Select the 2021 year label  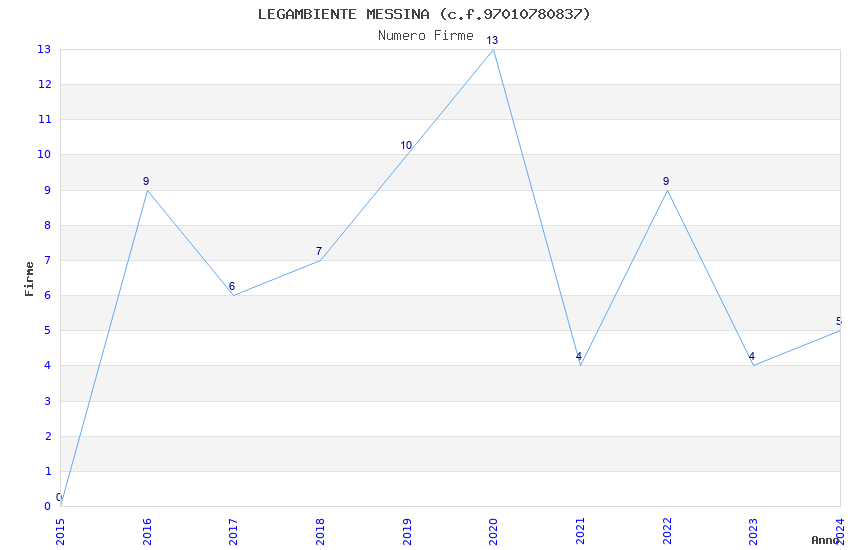click(x=580, y=532)
